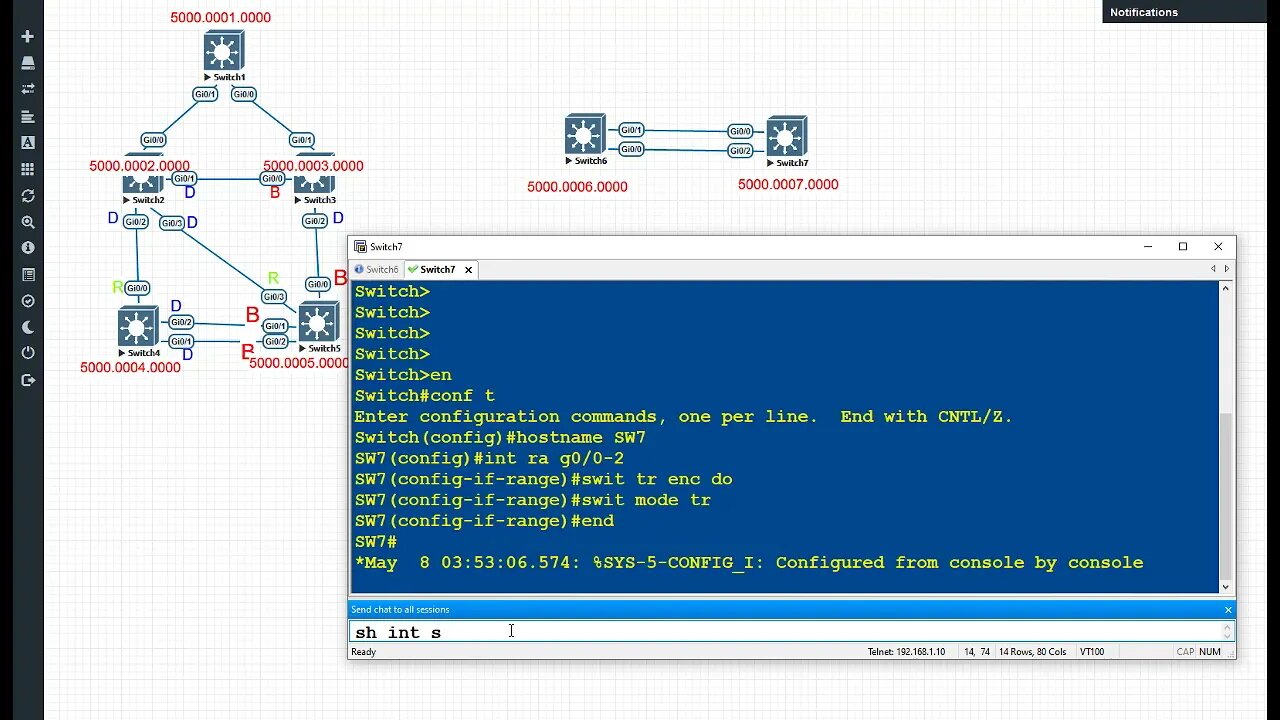Open Add an object in sidebar
The height and width of the screenshot is (720, 1280).
click(x=28, y=37)
